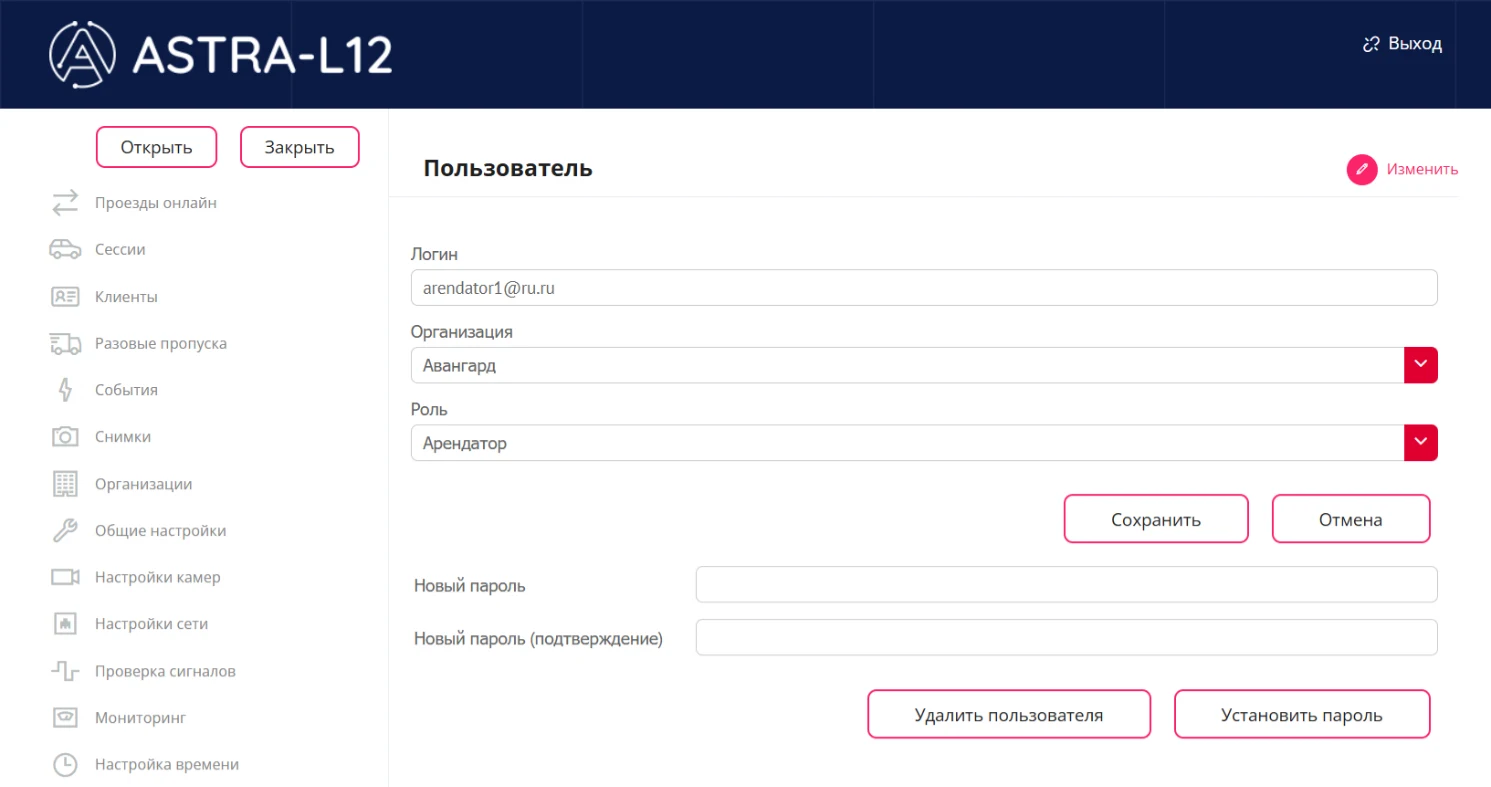
Task: Click the truck icon for Разовые пропуска
Action: (65, 344)
